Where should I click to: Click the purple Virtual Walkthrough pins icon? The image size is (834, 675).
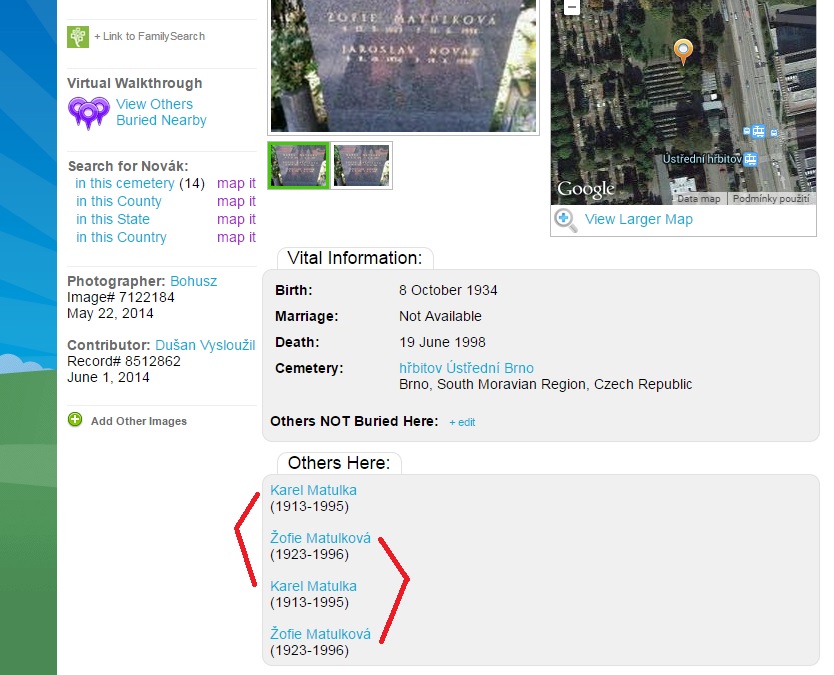tap(88, 113)
